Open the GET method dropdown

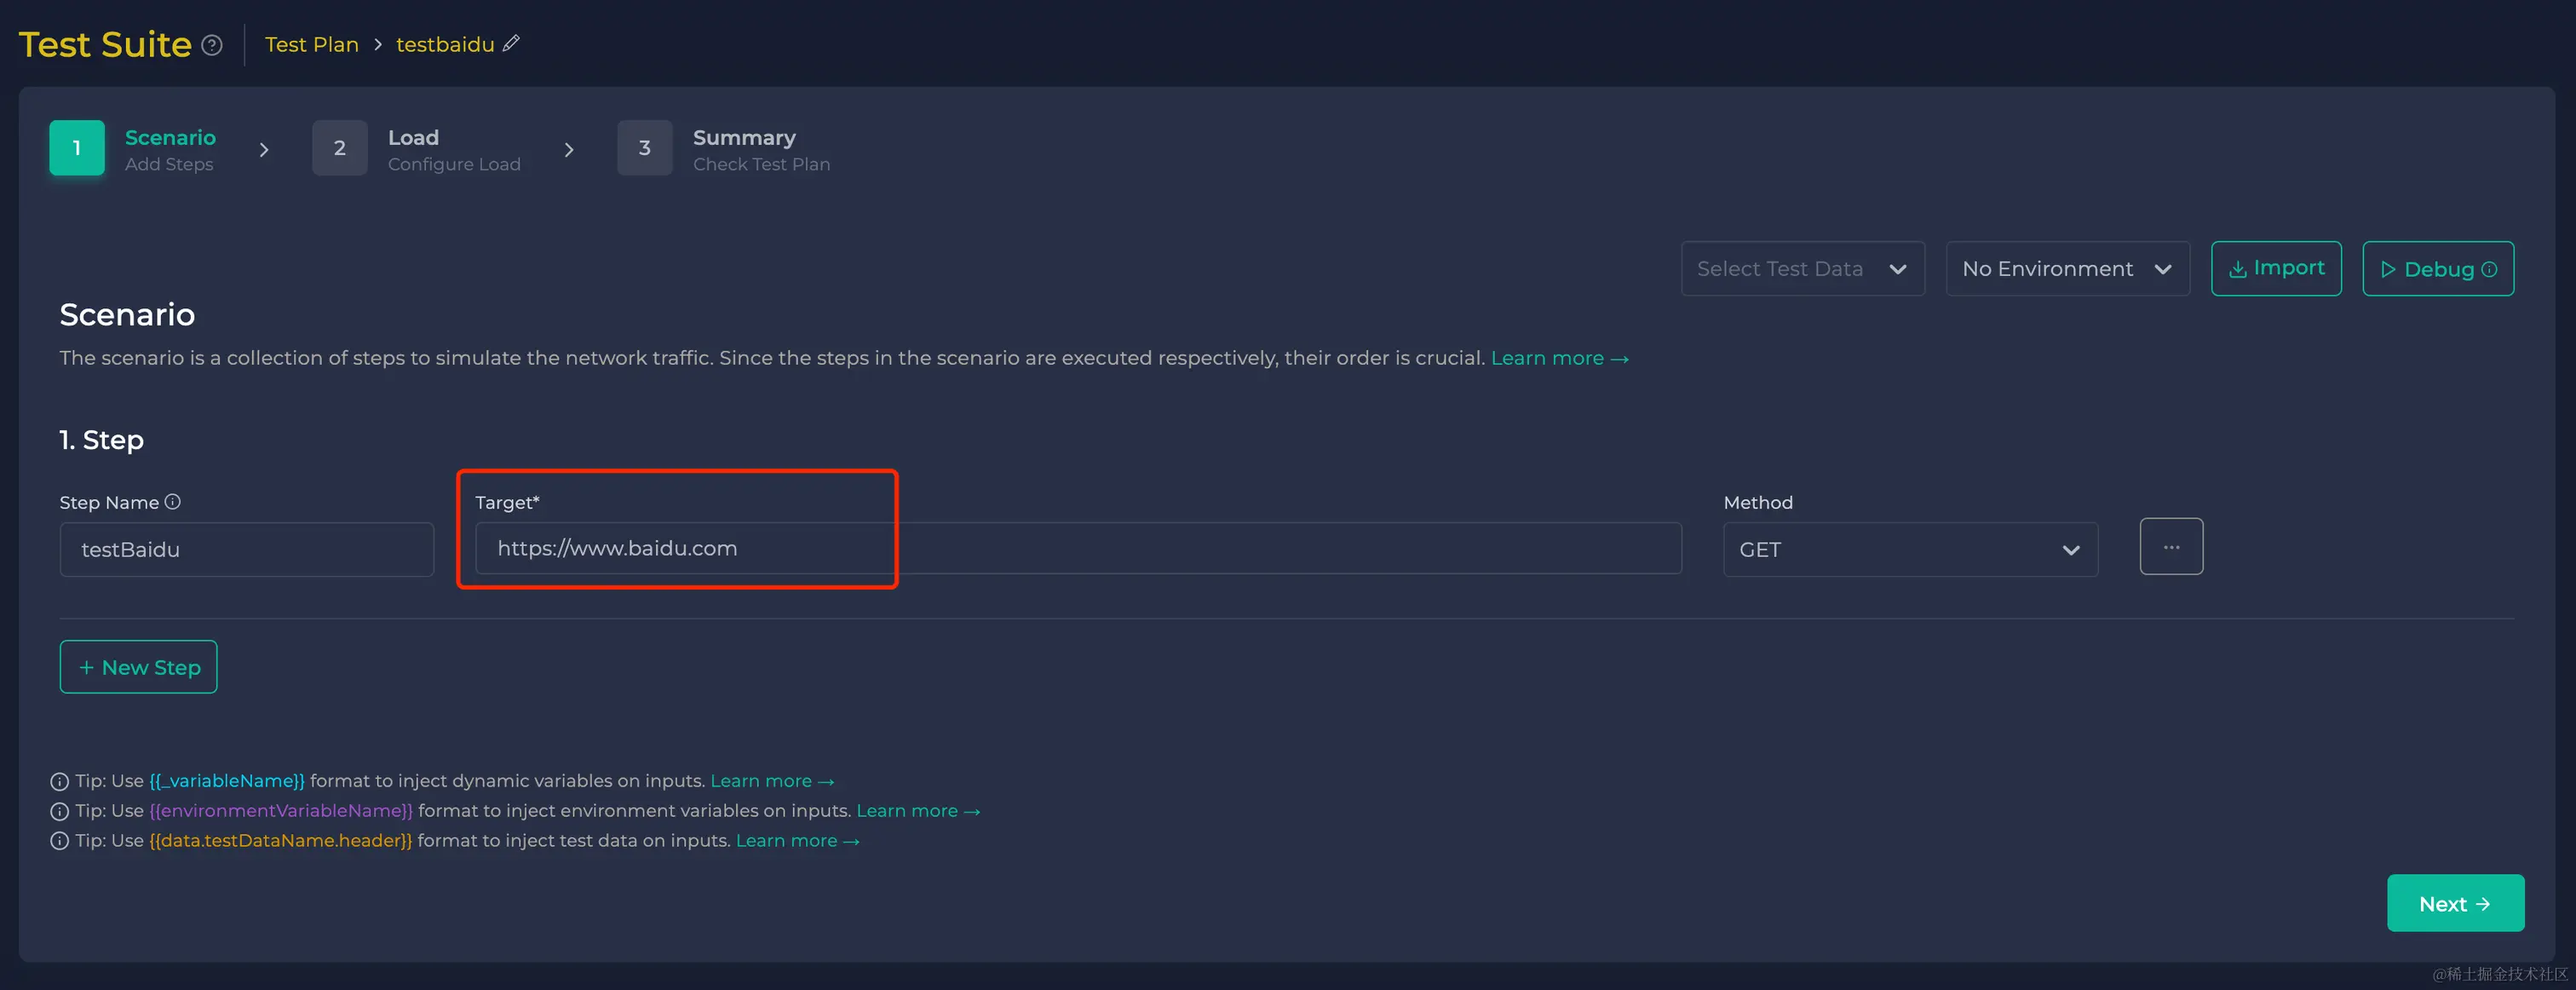(x=1909, y=550)
